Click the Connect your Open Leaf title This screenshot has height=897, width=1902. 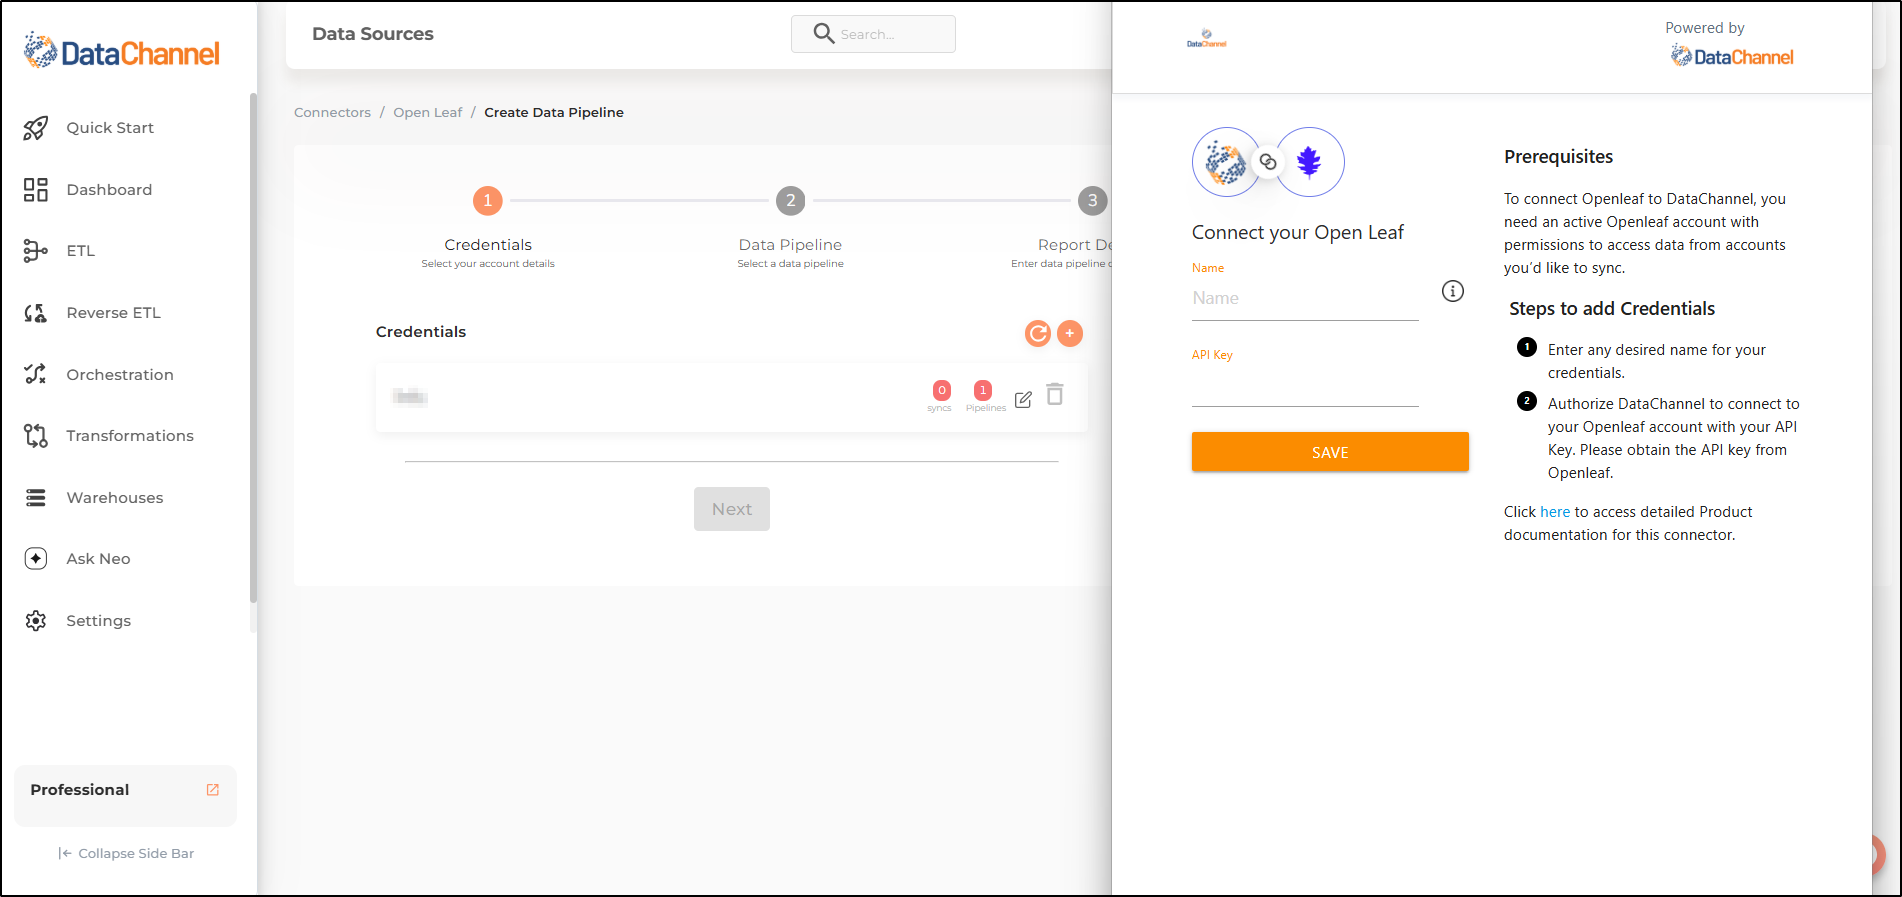coord(1297,233)
